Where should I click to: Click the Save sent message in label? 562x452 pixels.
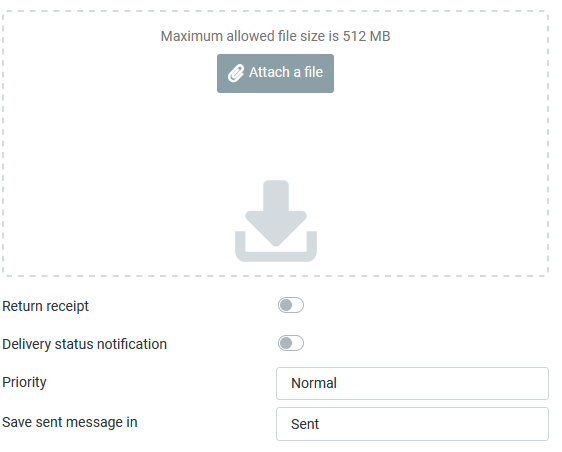pos(70,422)
